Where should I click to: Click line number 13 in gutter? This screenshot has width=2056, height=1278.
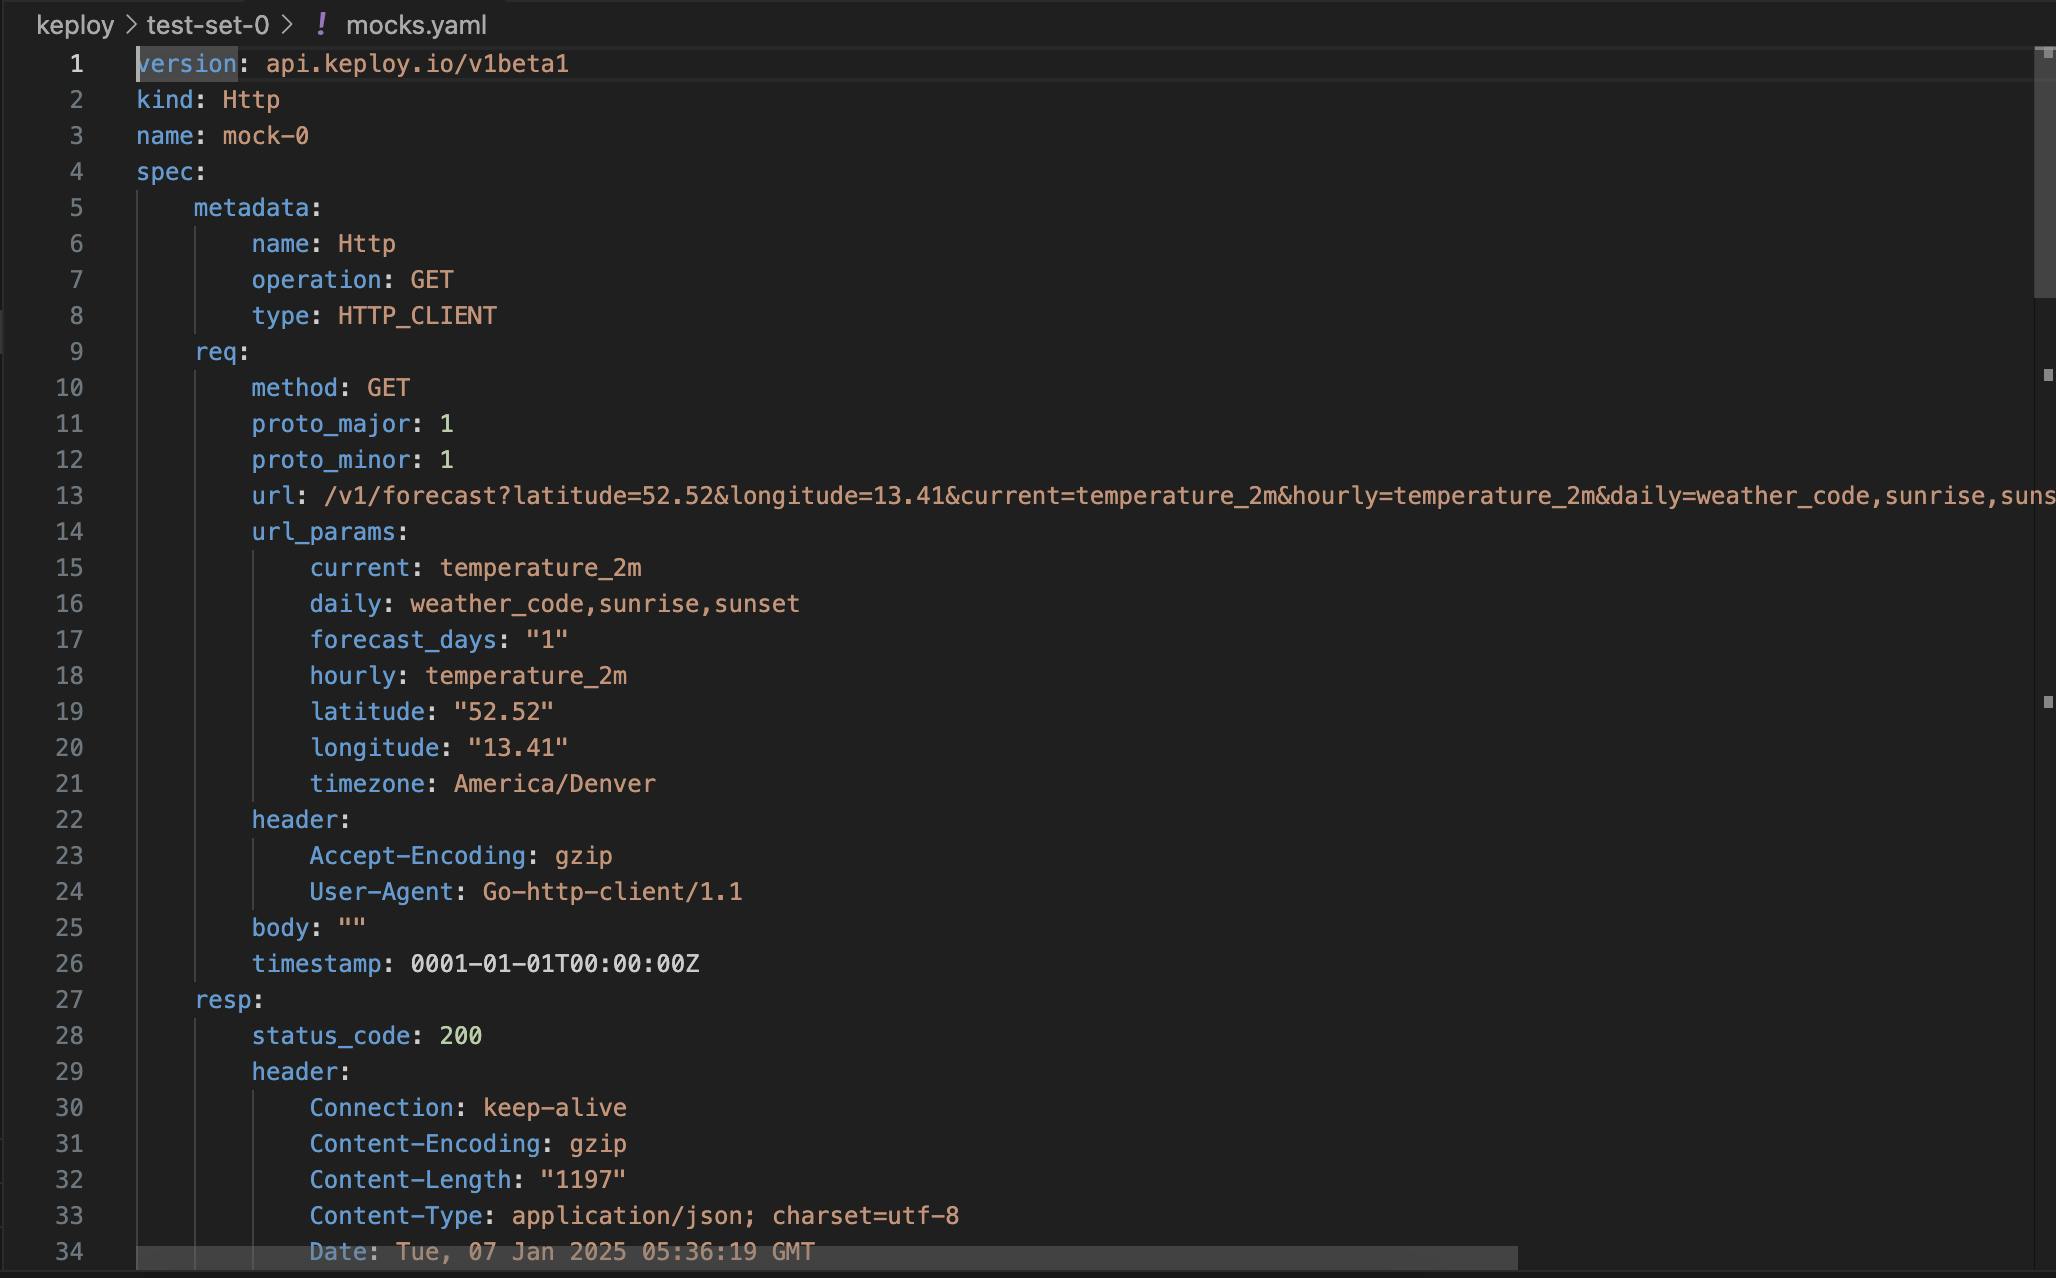click(69, 496)
